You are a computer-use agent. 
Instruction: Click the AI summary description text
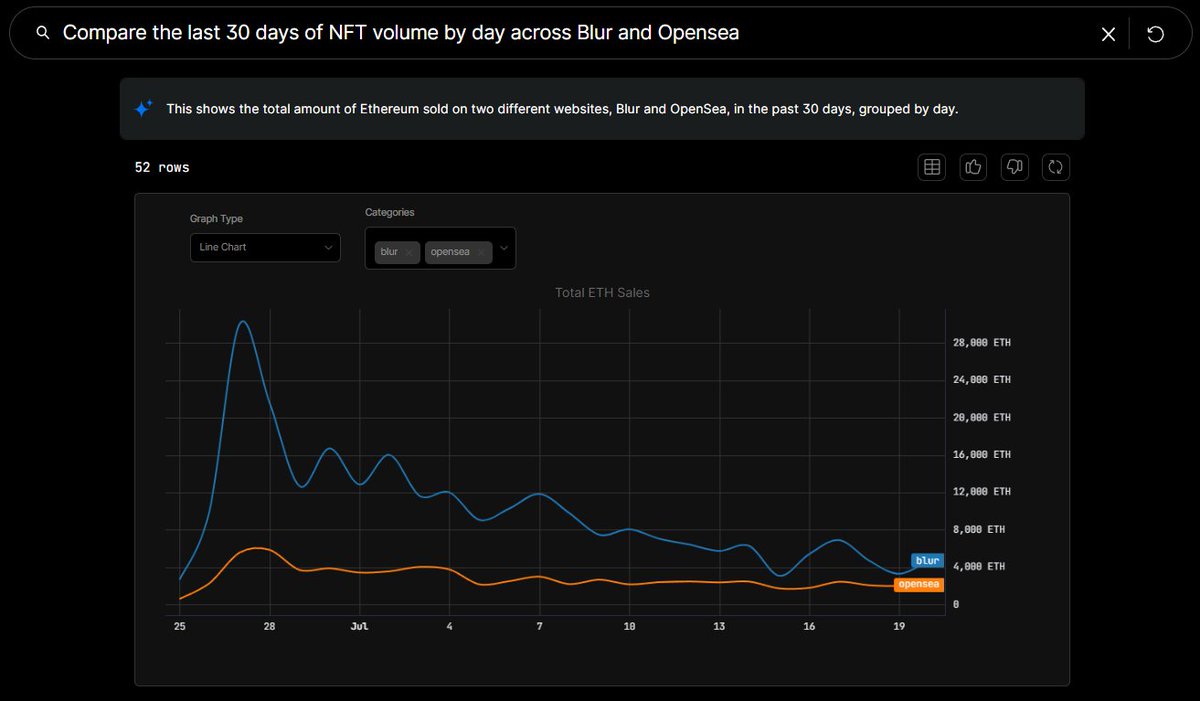(x=562, y=108)
